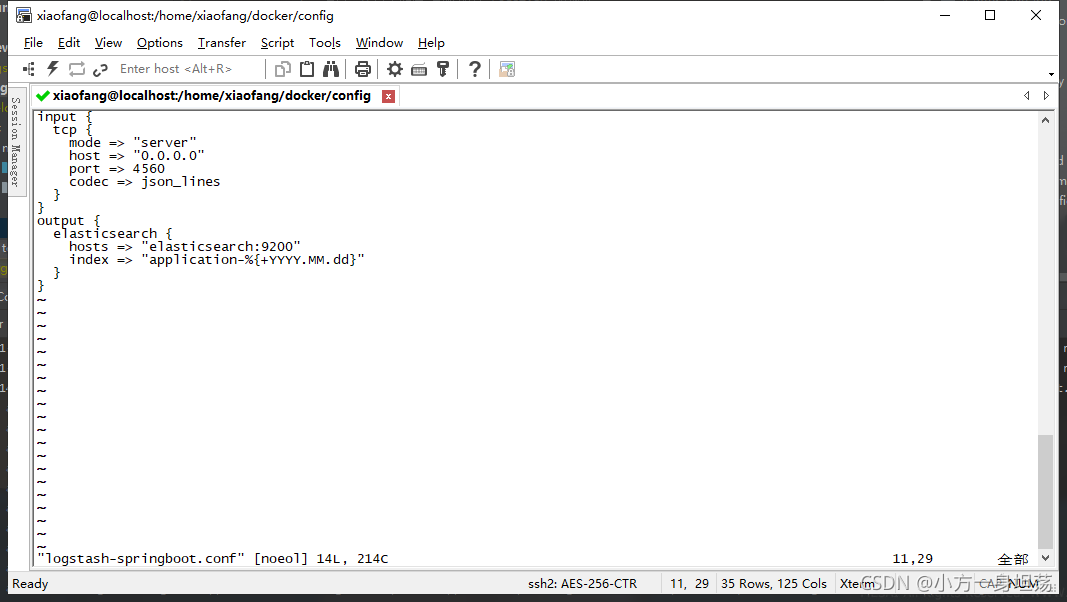Click the Paste clipboard icon
Viewport: 1067px width, 602px height.
(x=307, y=69)
